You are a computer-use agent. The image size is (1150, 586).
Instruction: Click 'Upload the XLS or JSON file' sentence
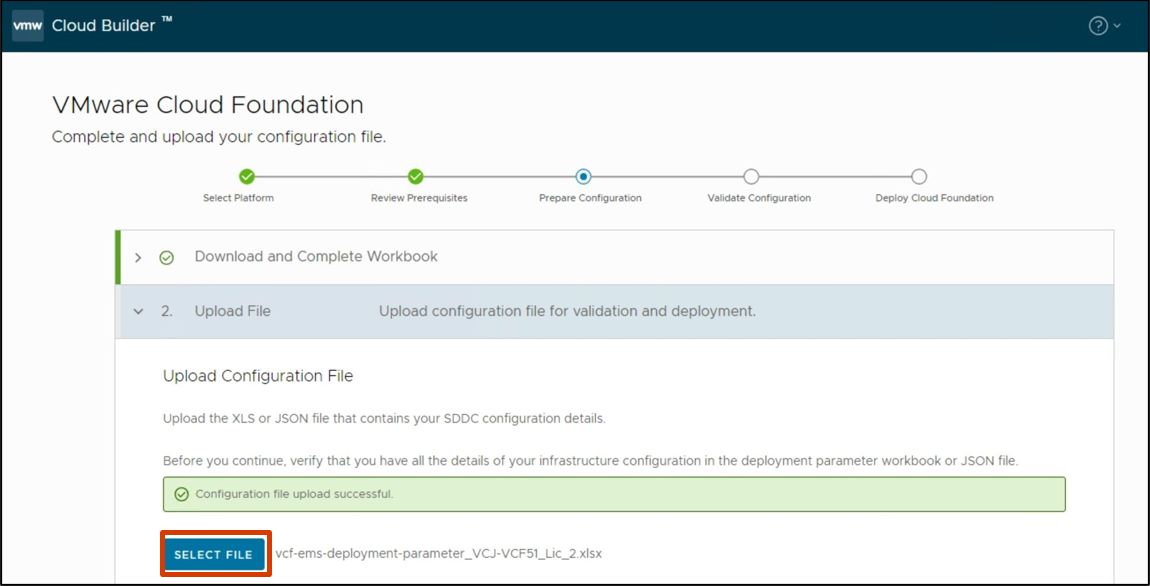(385, 420)
